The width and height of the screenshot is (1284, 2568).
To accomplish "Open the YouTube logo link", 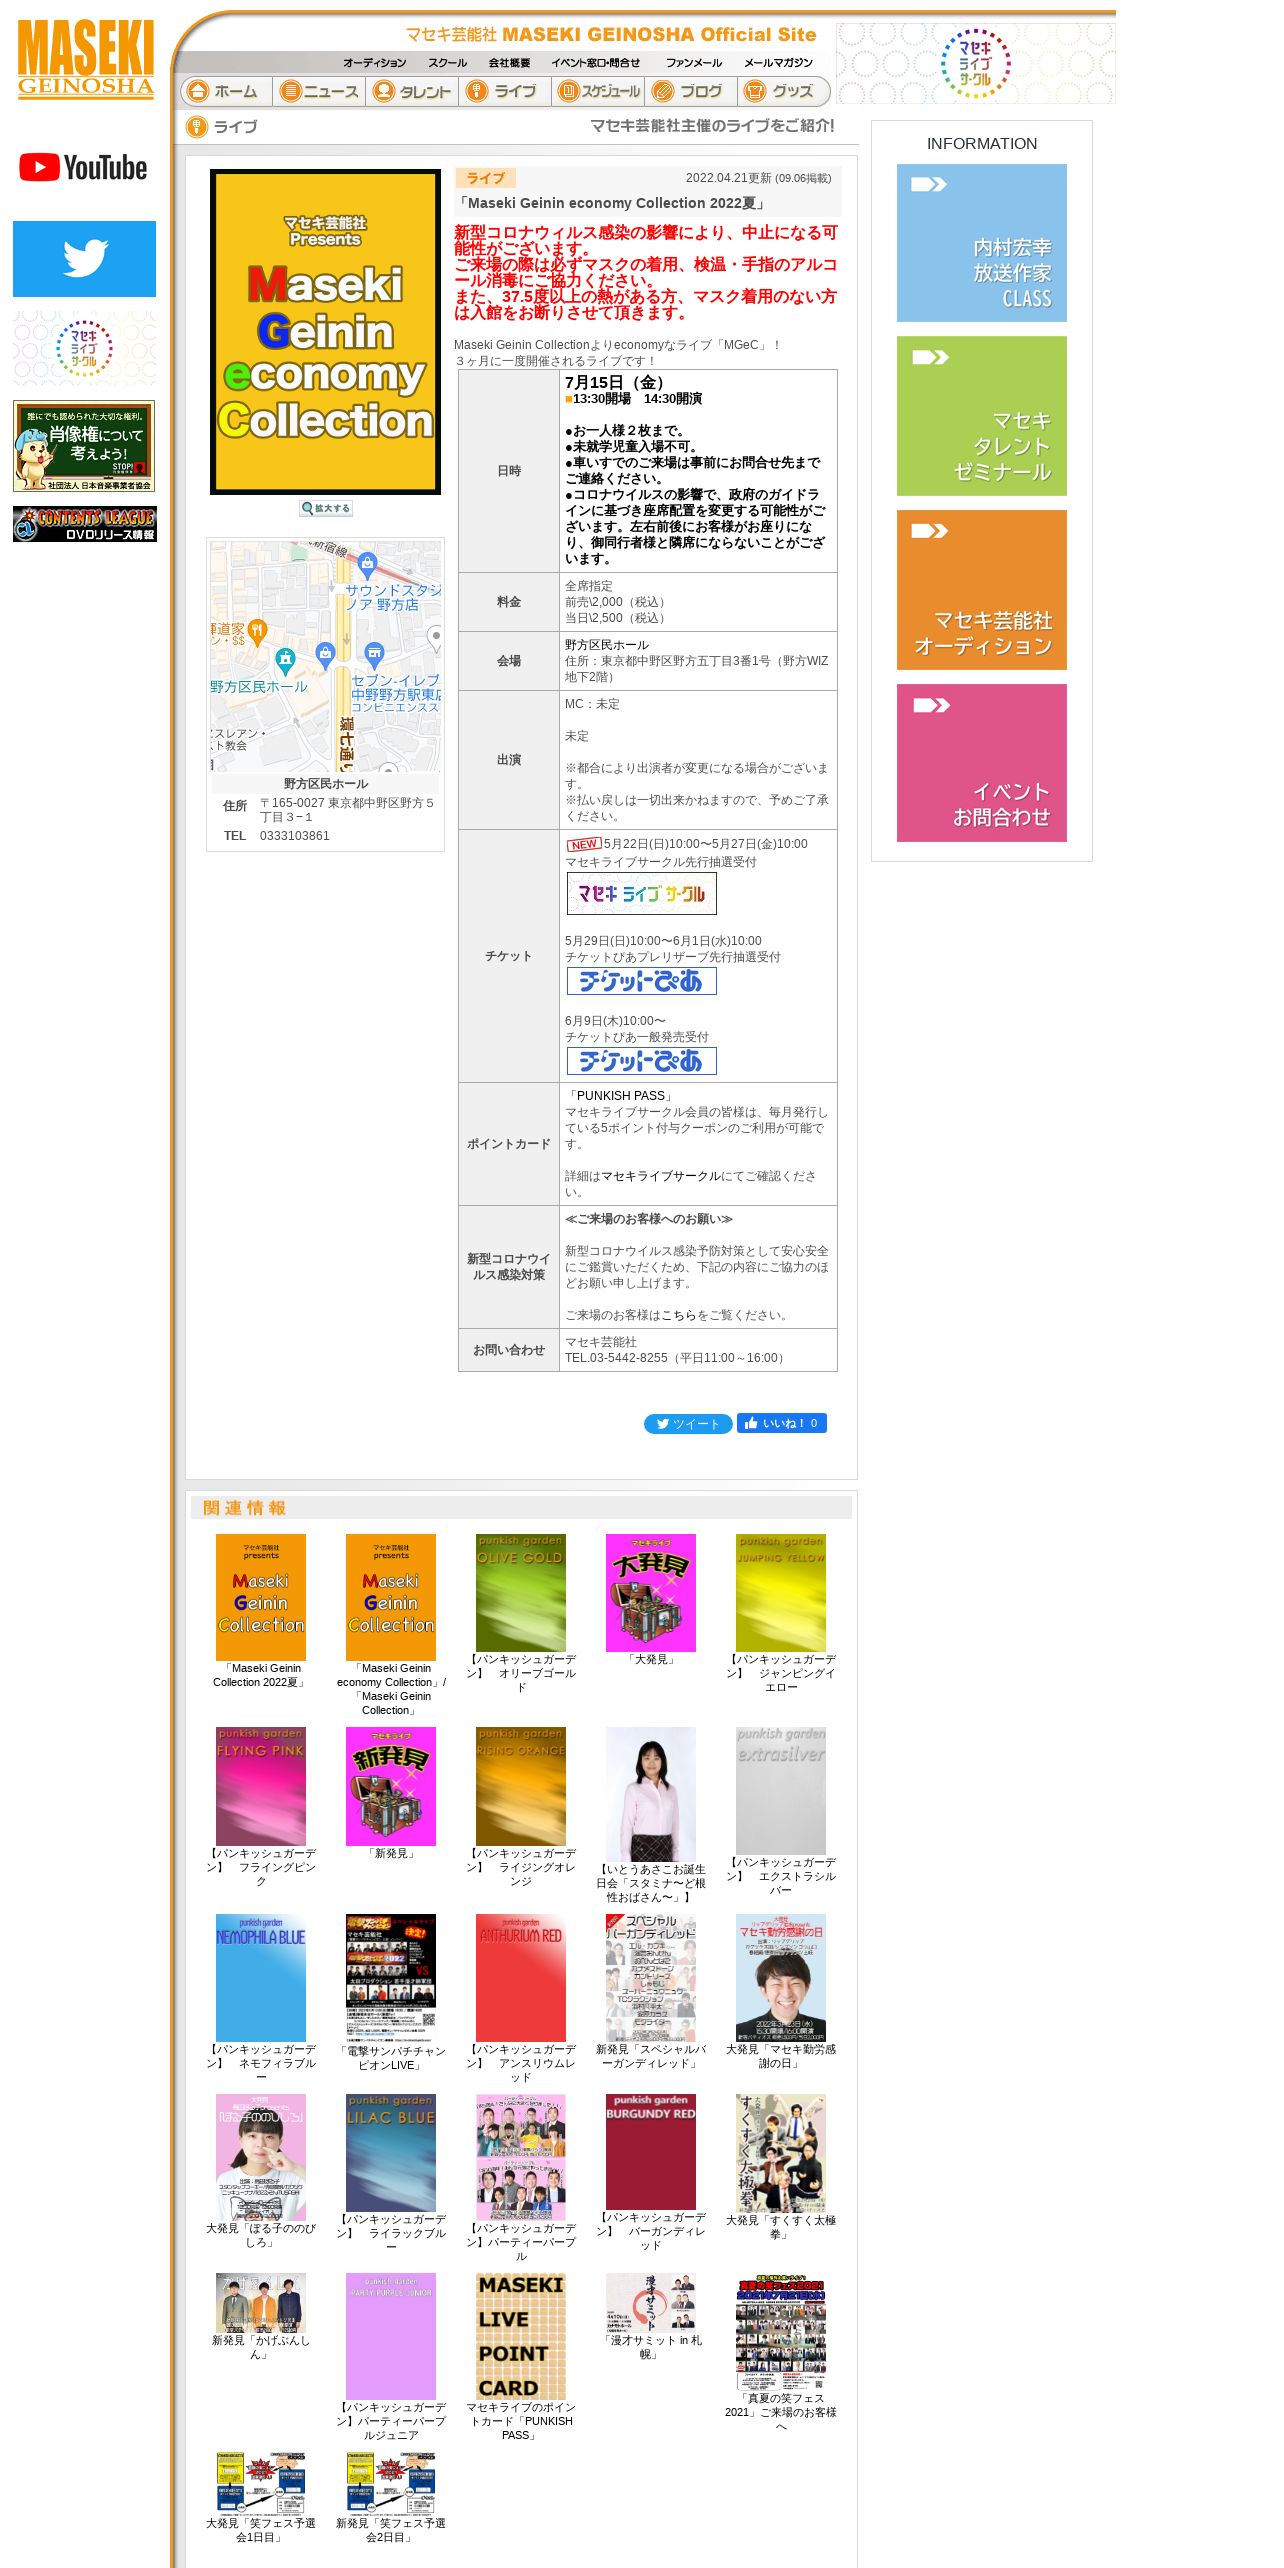I will tap(84, 167).
